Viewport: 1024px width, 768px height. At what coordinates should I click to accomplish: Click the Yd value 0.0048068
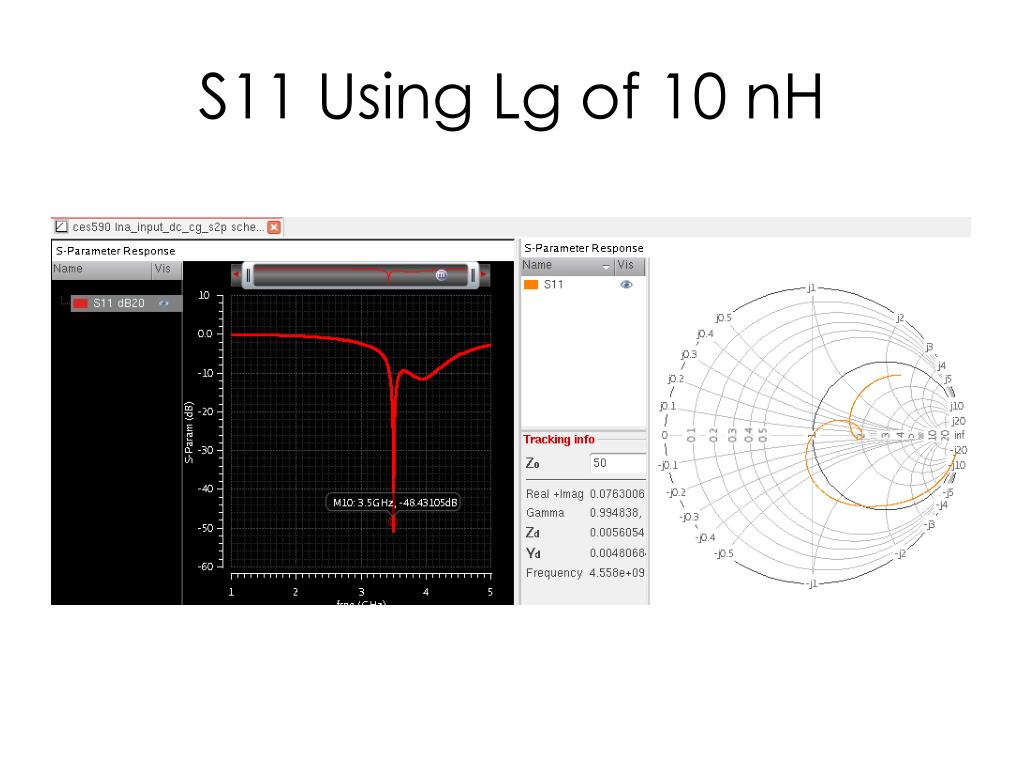617,552
